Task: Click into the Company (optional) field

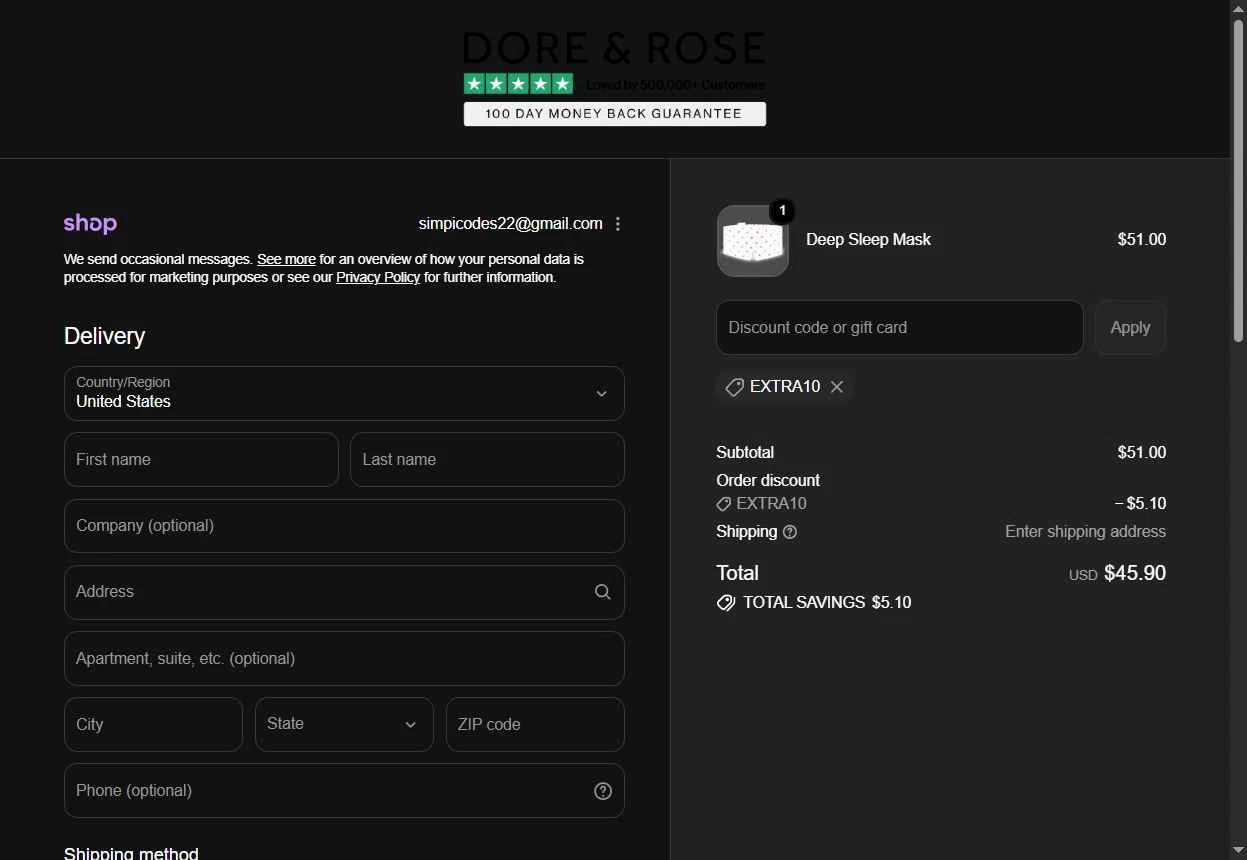Action: 344,526
